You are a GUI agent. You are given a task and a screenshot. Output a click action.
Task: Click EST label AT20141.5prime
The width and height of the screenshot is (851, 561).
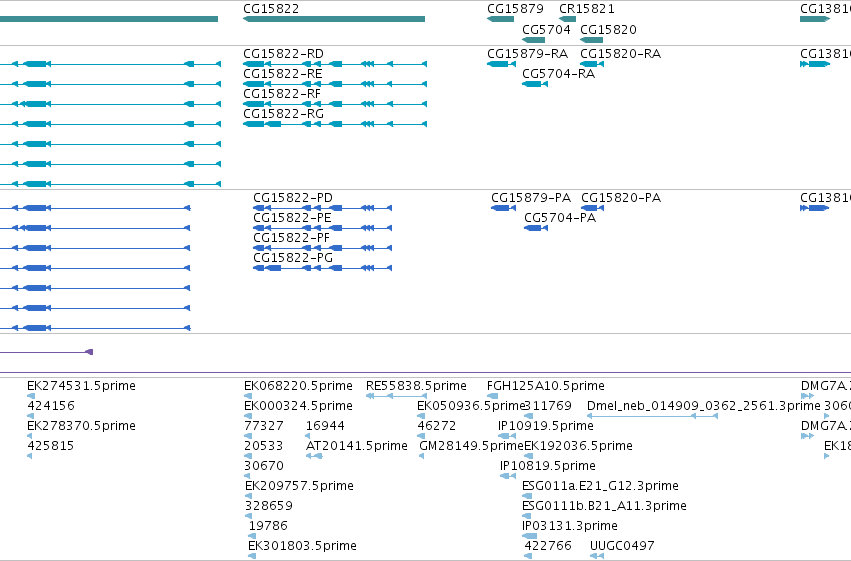357,446
